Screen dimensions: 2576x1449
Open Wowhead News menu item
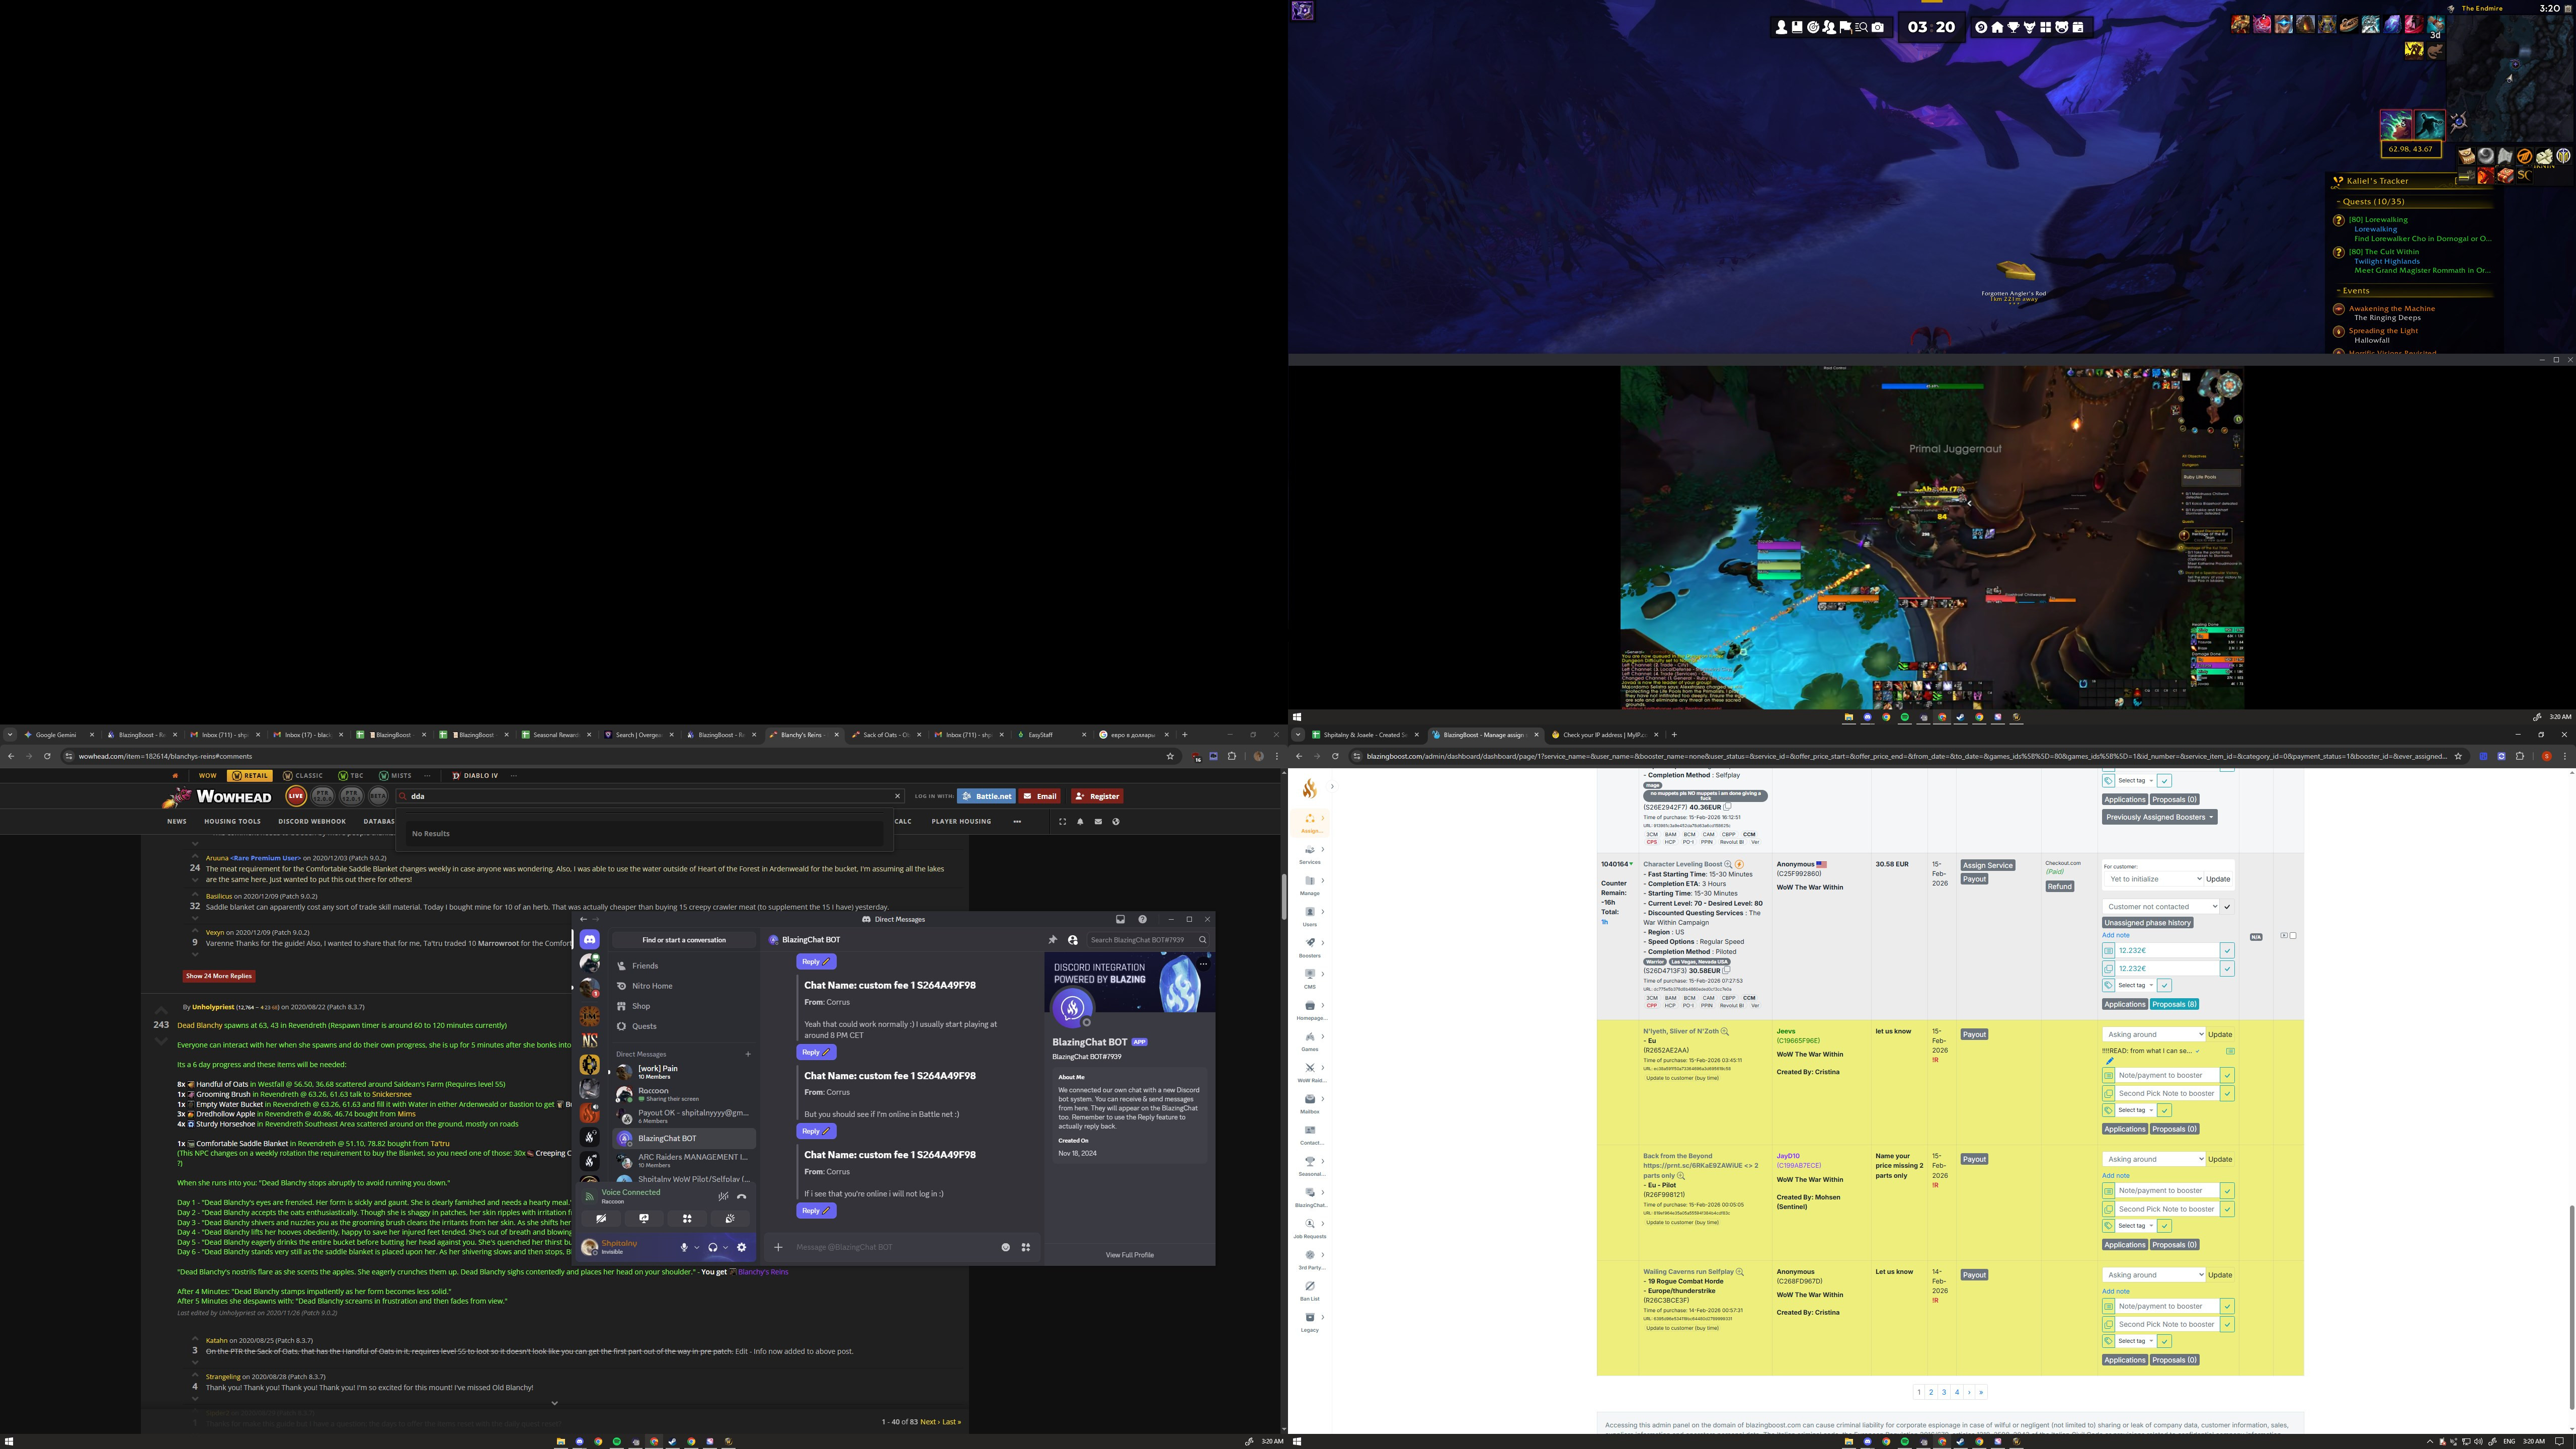177,821
